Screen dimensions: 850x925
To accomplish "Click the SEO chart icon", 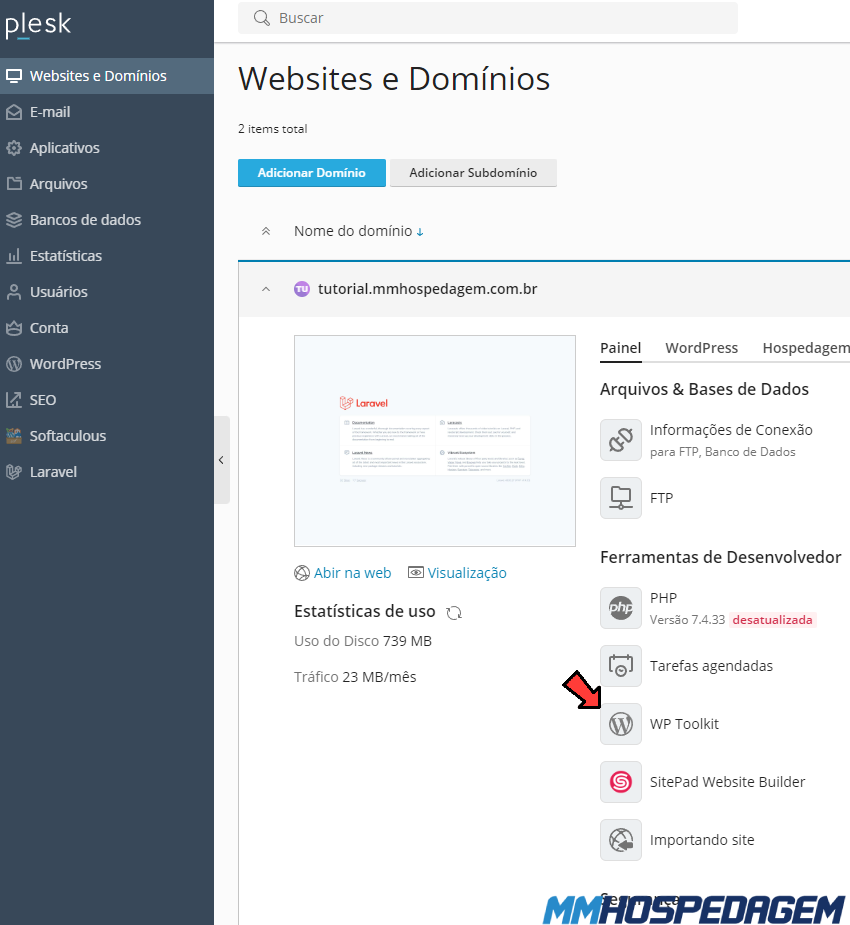I will [14, 400].
